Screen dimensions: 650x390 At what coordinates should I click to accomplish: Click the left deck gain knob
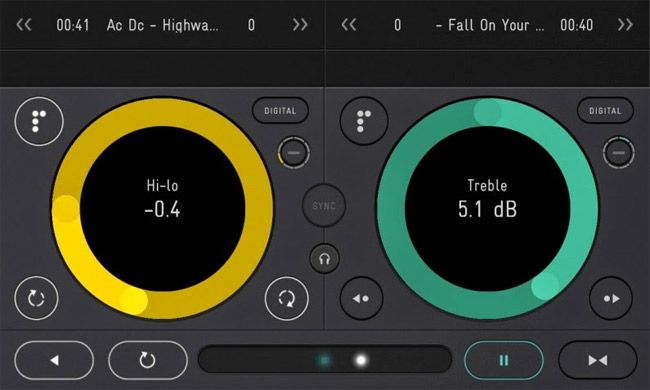(x=293, y=153)
